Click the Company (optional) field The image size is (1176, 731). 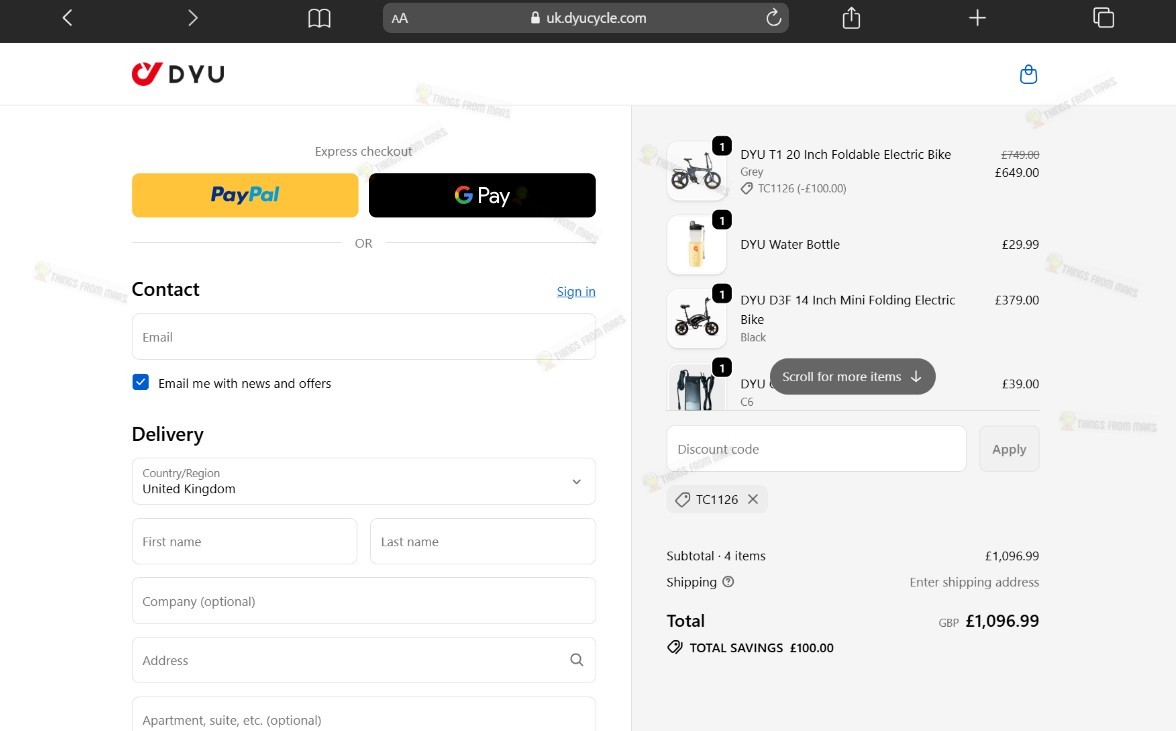pos(364,601)
